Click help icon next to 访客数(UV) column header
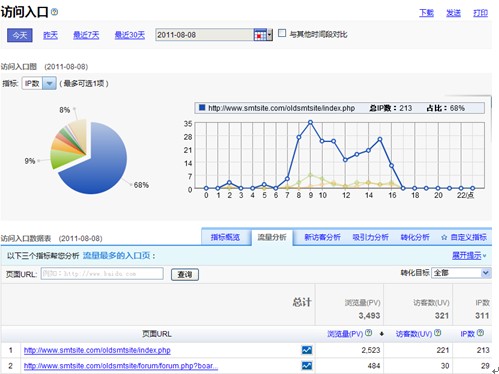 [x=438, y=333]
